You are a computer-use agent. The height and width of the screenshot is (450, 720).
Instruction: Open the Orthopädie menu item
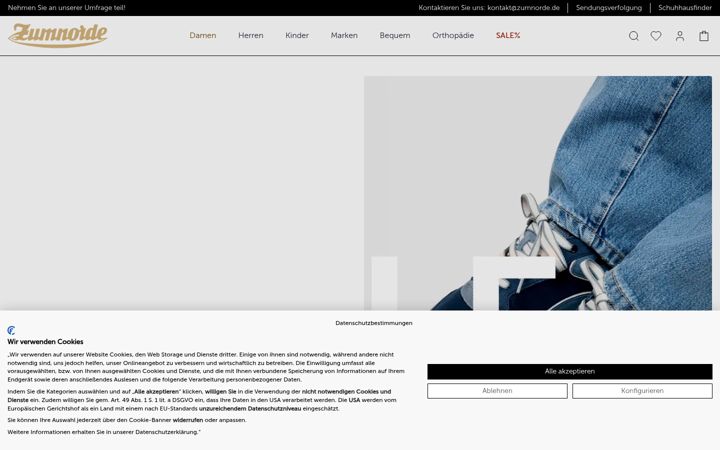tap(453, 35)
